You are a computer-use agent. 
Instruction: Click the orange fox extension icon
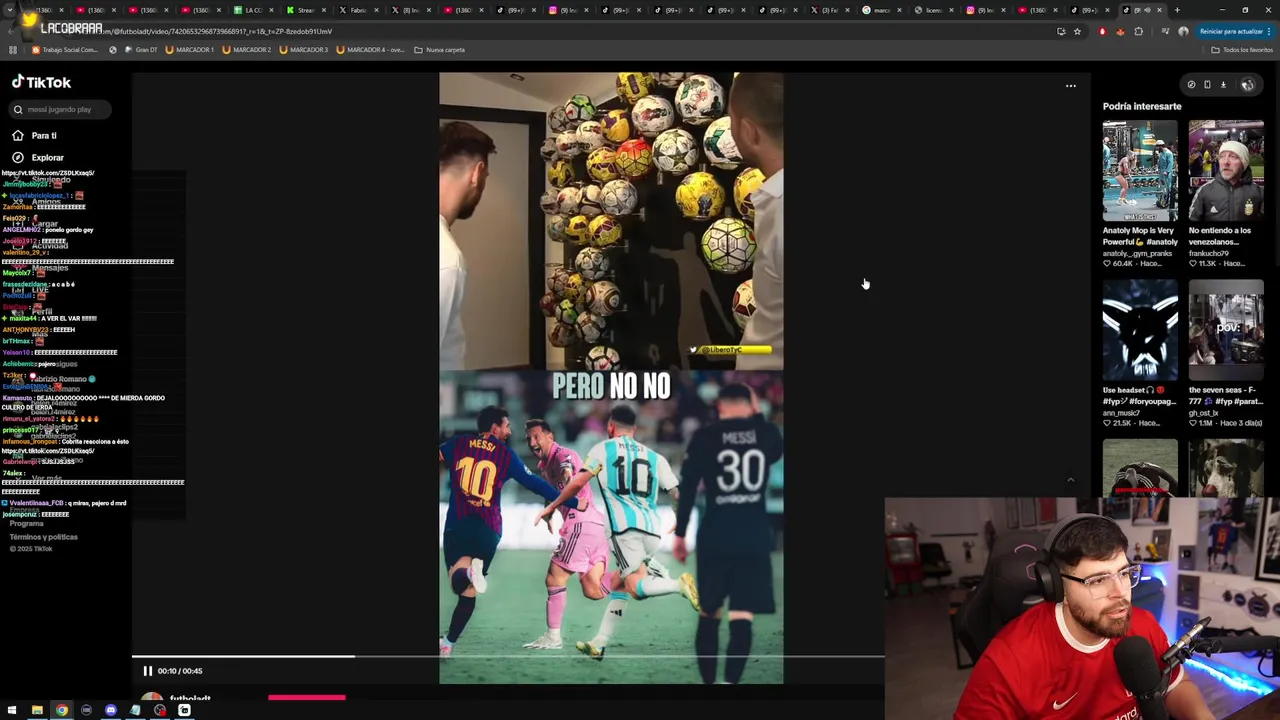coord(1120,32)
